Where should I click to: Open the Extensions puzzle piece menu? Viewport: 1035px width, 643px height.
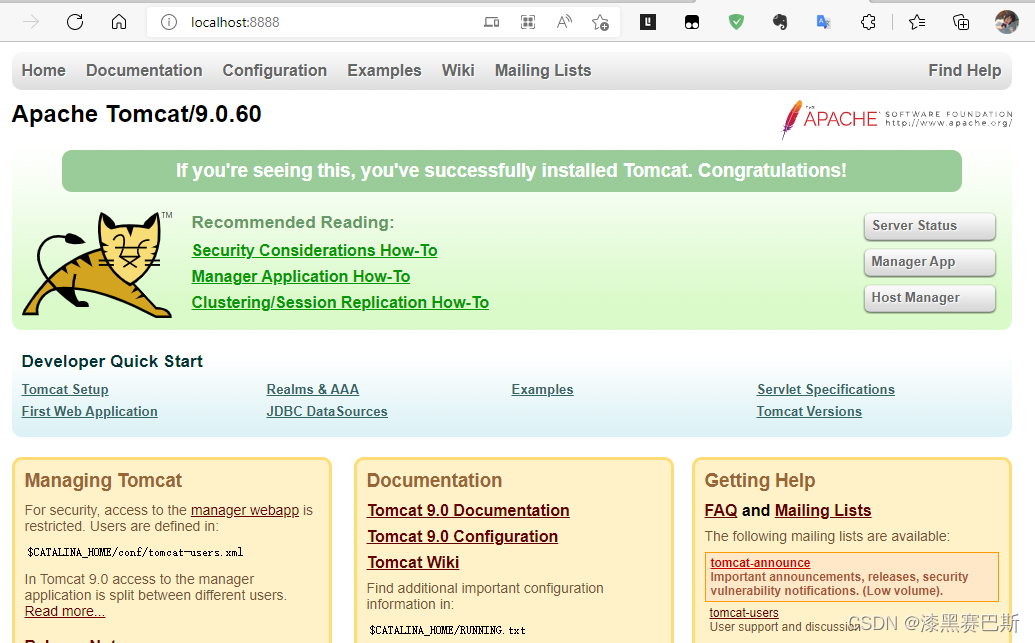click(x=868, y=22)
